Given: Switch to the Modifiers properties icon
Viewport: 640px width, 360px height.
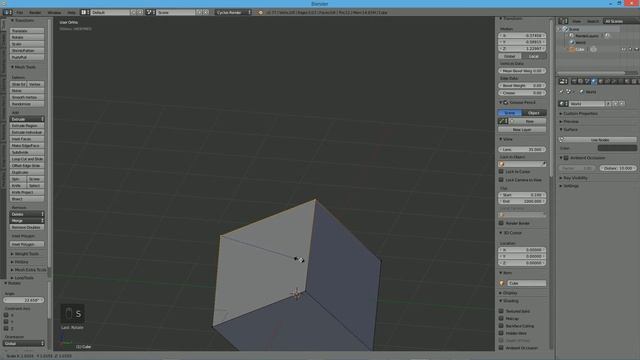Looking at the screenshot, I should (613, 81).
